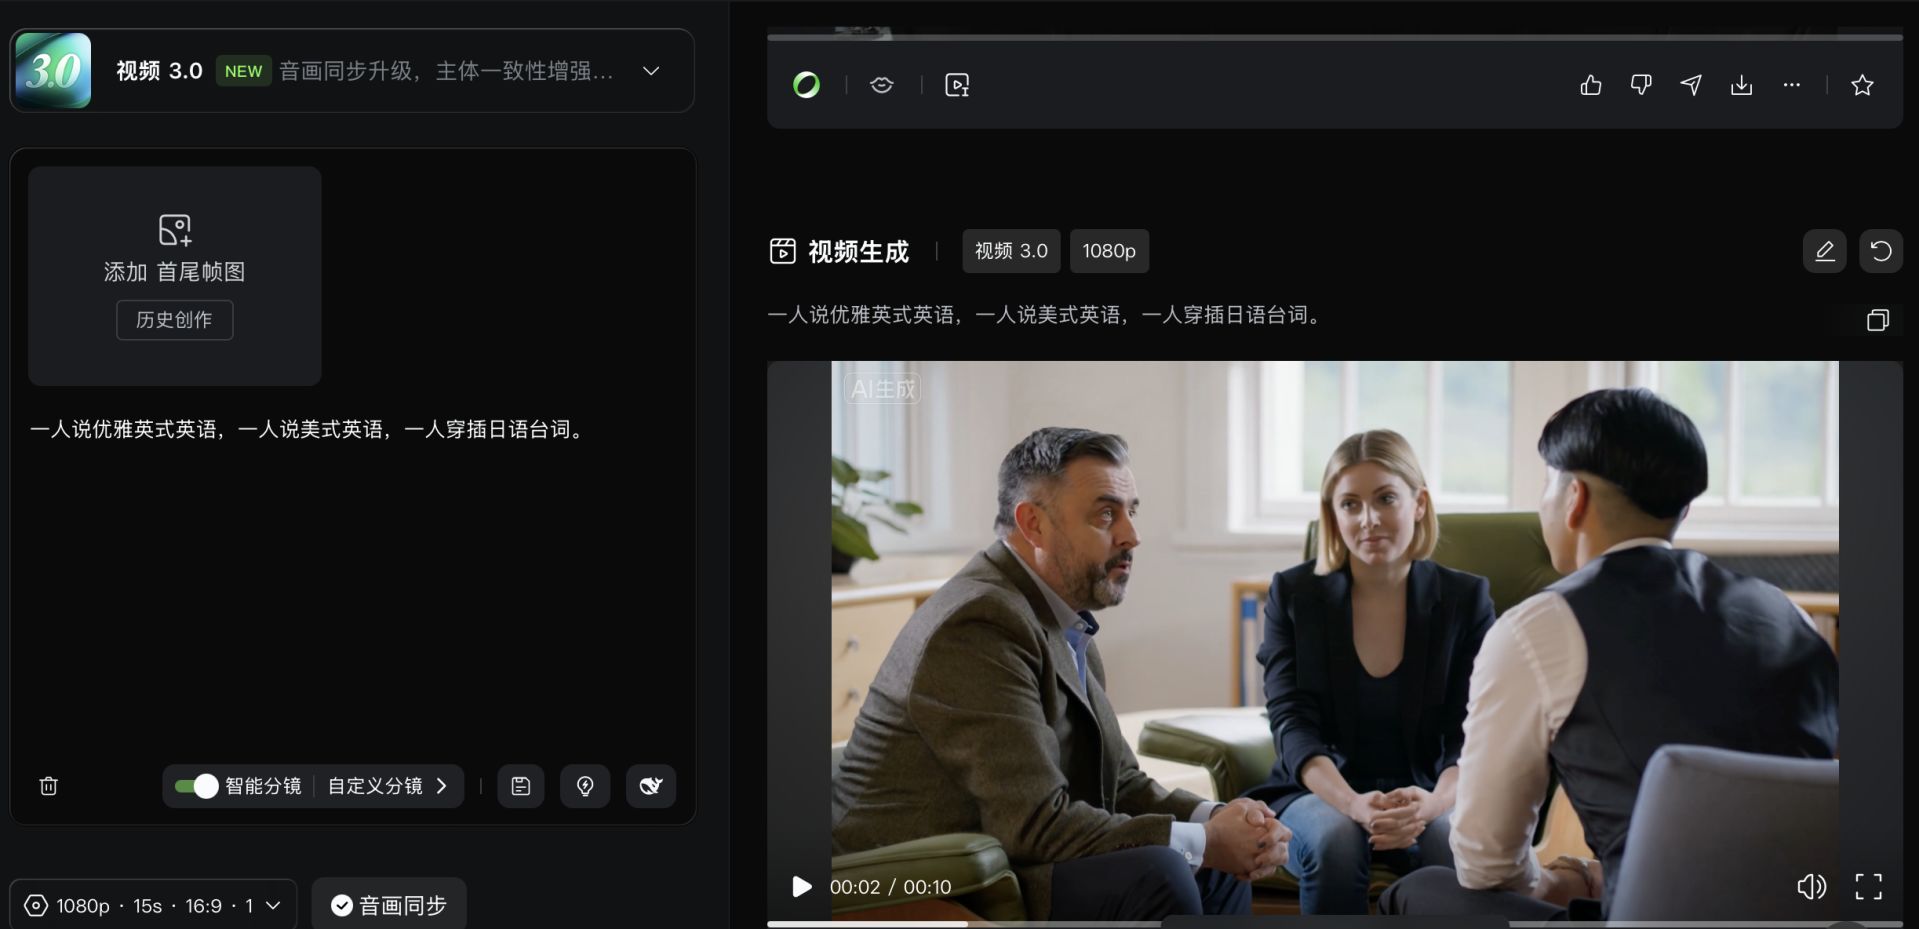
Task: Click the thumbs down dislike icon
Action: [1640, 85]
